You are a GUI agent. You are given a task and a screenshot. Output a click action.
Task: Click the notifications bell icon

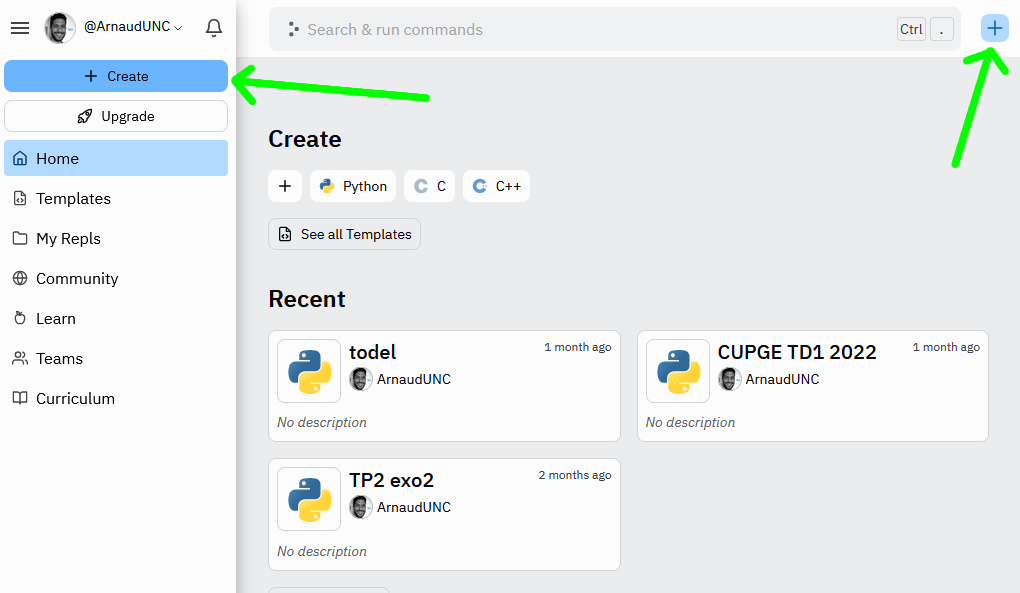coord(213,28)
